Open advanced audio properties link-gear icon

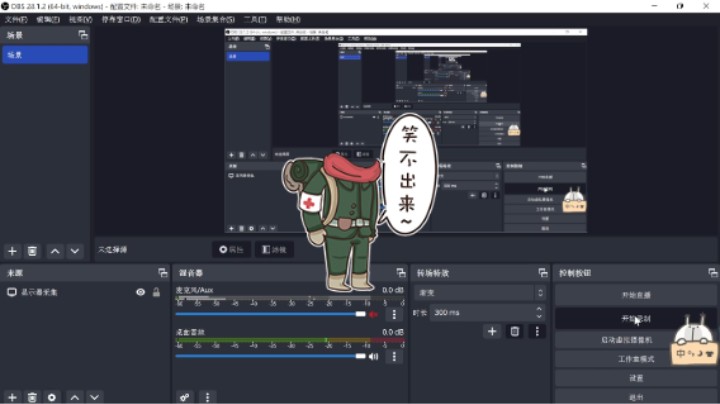tap(185, 397)
